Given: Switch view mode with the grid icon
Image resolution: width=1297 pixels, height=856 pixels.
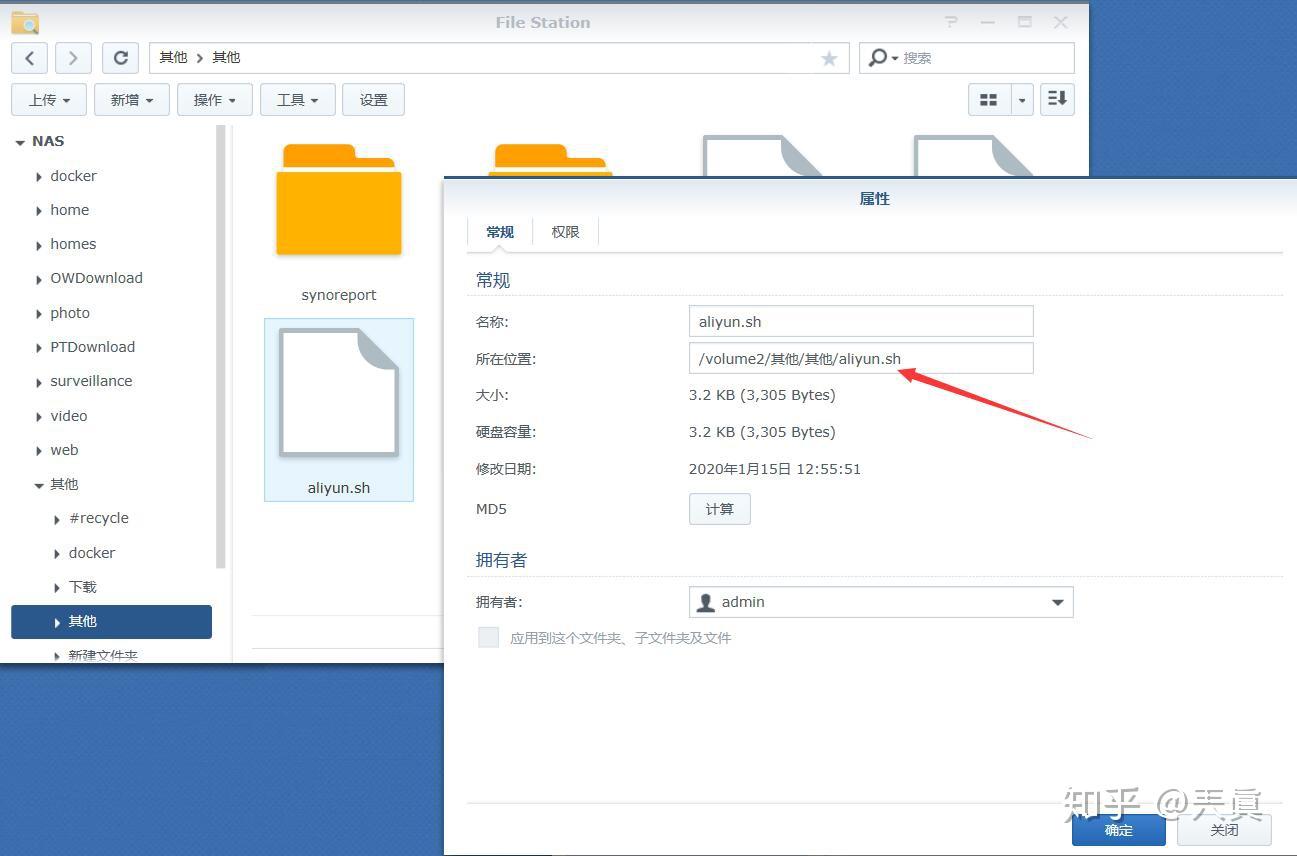Looking at the screenshot, I should point(988,99).
